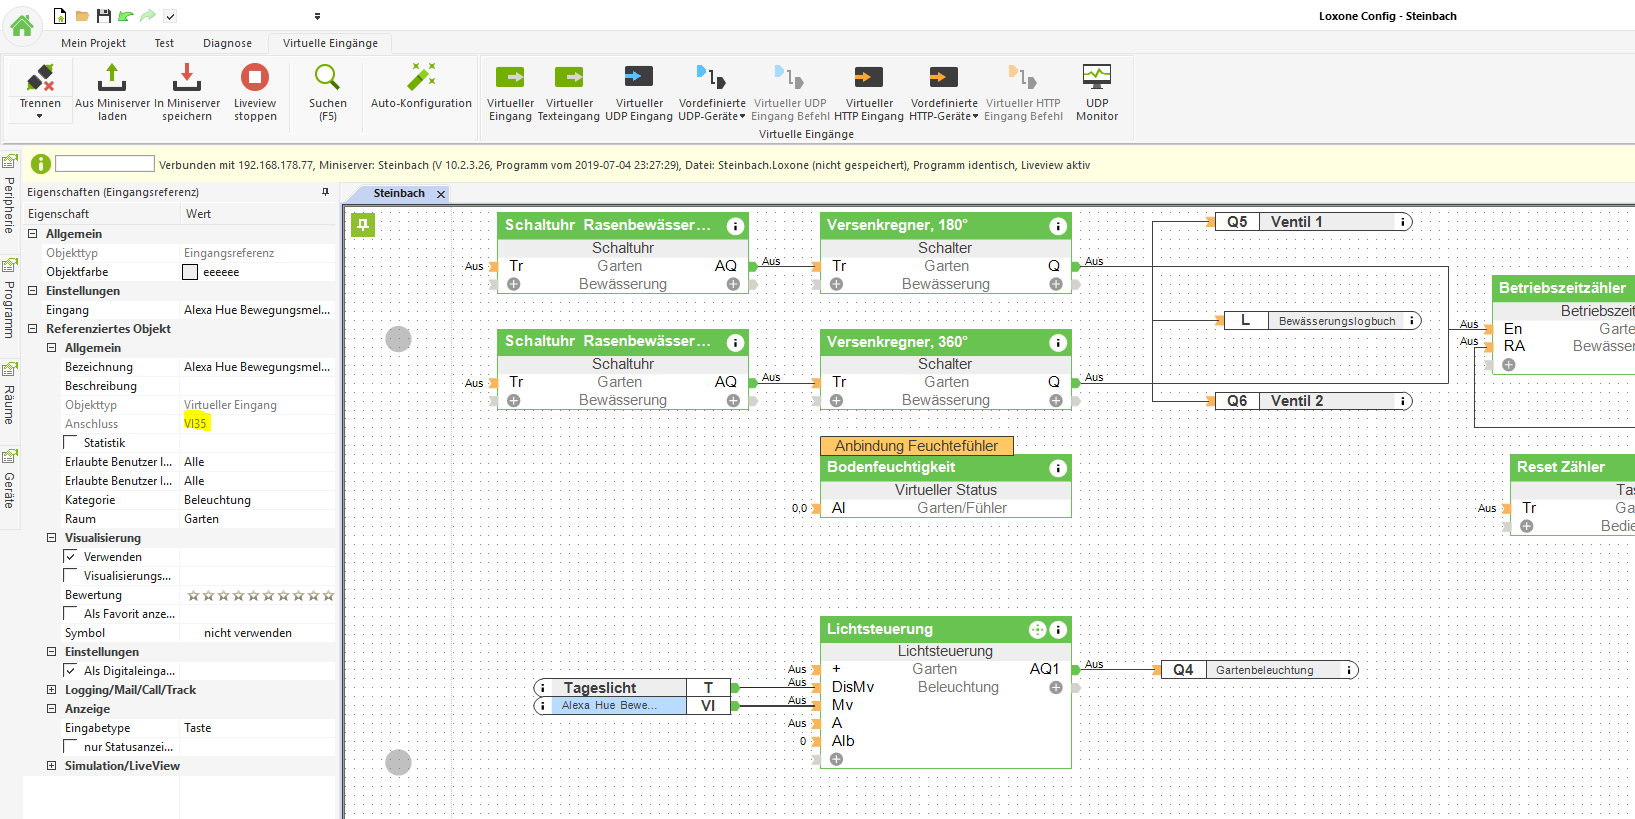1635x819 pixels.
Task: Switch to the Diagnose ribbon tab
Action: tap(227, 43)
